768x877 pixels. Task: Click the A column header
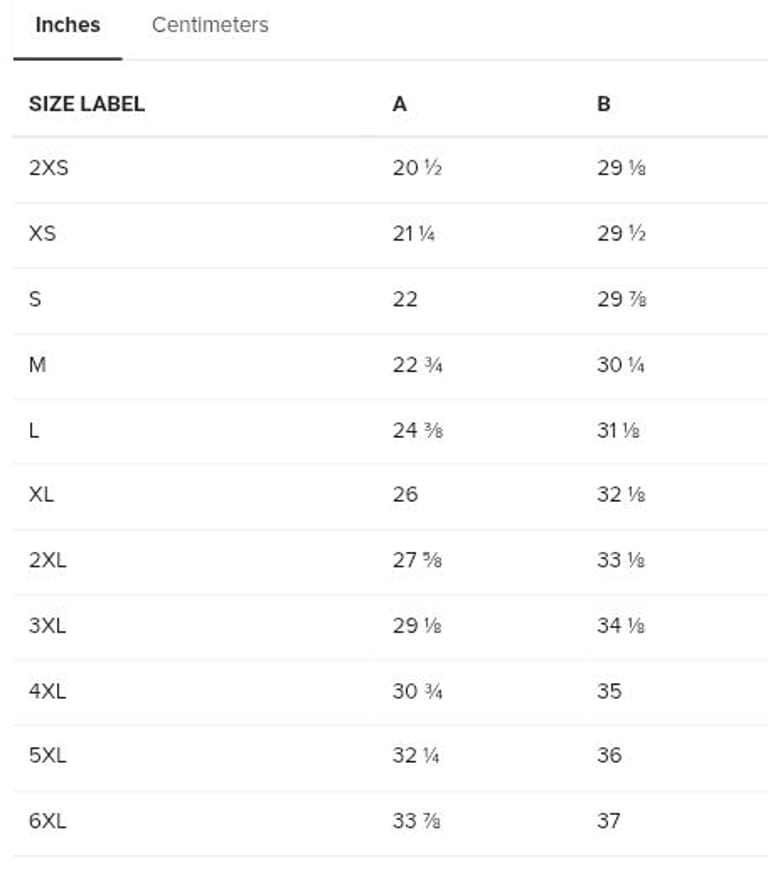click(400, 104)
